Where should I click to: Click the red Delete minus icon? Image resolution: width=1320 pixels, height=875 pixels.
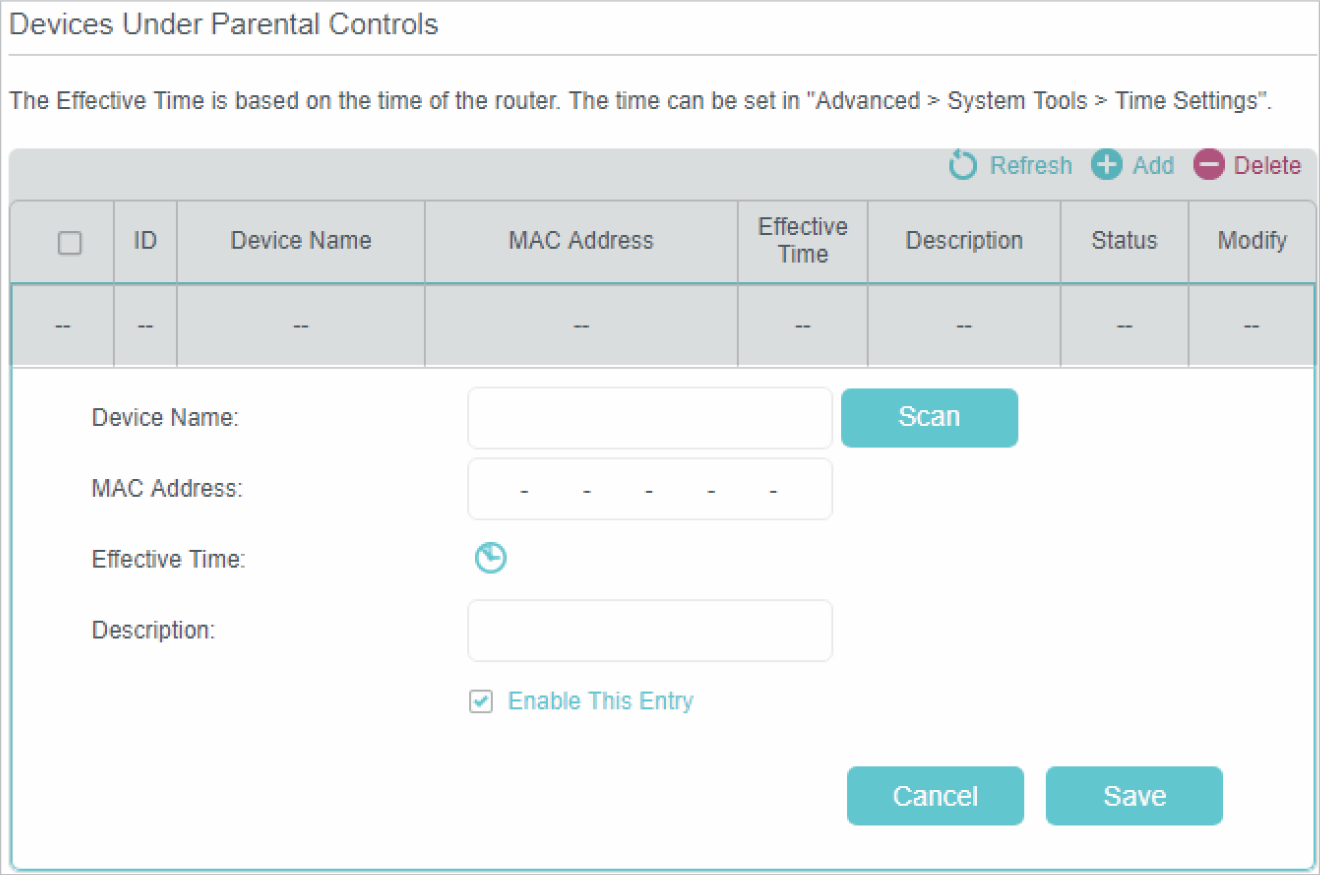[1208, 165]
